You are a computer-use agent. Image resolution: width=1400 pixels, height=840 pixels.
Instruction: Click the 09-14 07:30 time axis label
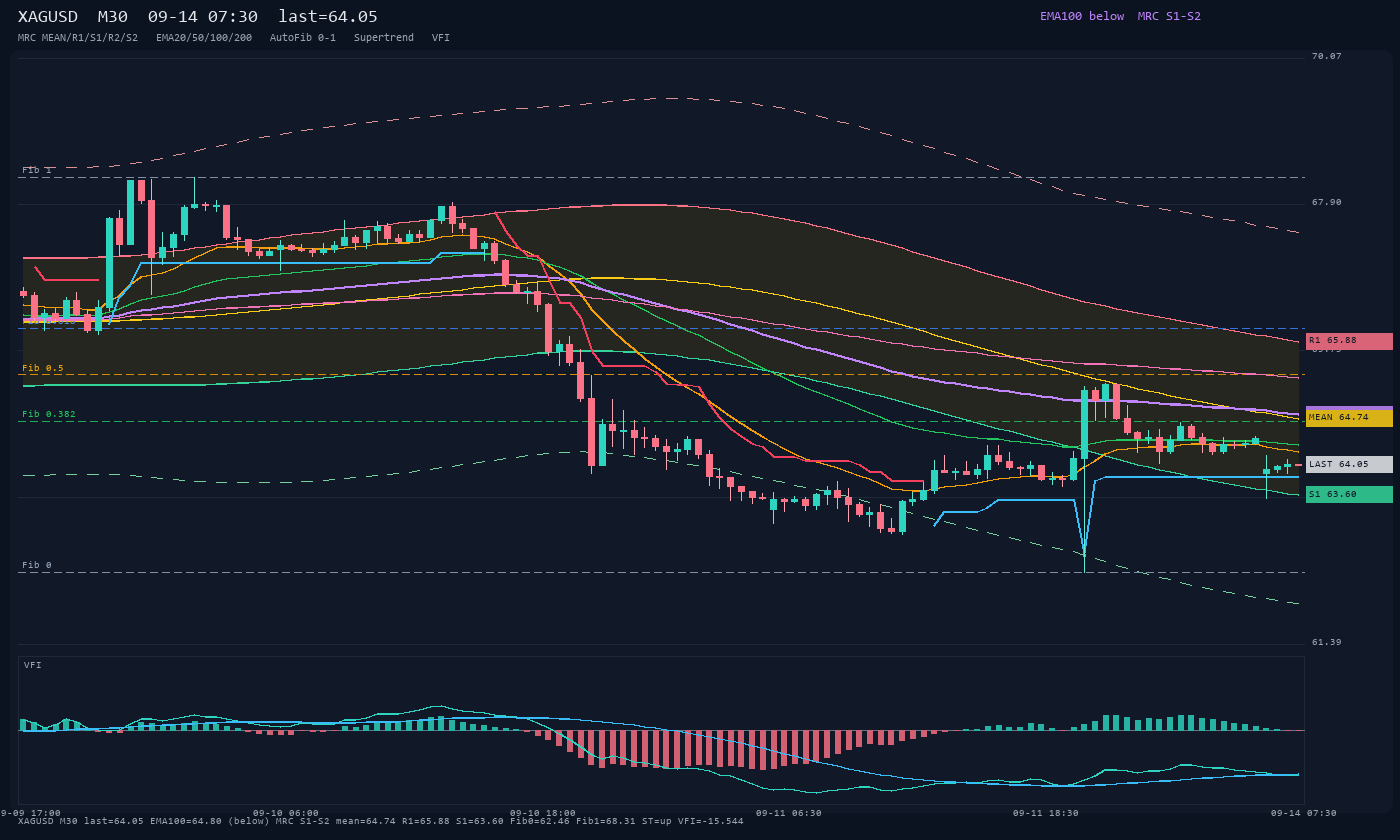tap(1304, 813)
